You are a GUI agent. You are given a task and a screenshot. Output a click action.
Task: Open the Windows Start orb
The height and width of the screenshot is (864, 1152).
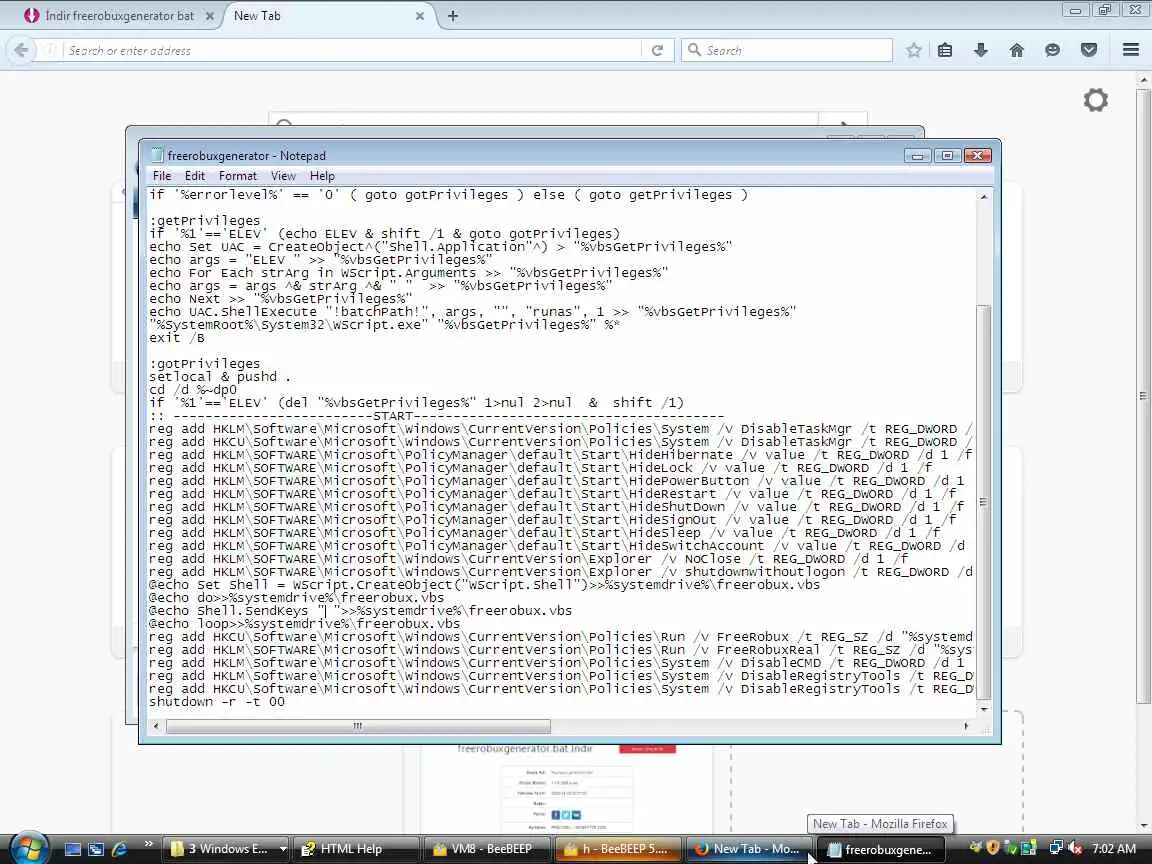click(x=27, y=848)
